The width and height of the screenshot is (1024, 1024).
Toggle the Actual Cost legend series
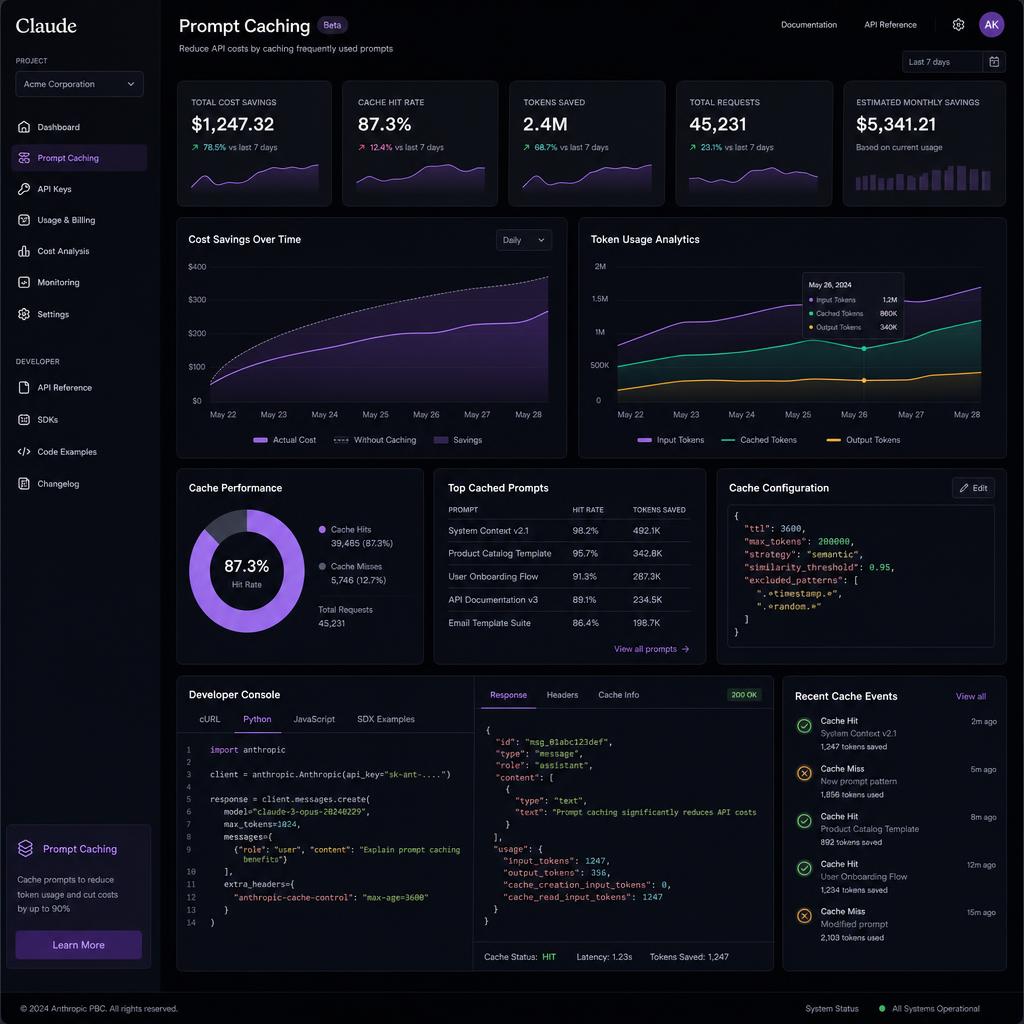coord(285,440)
